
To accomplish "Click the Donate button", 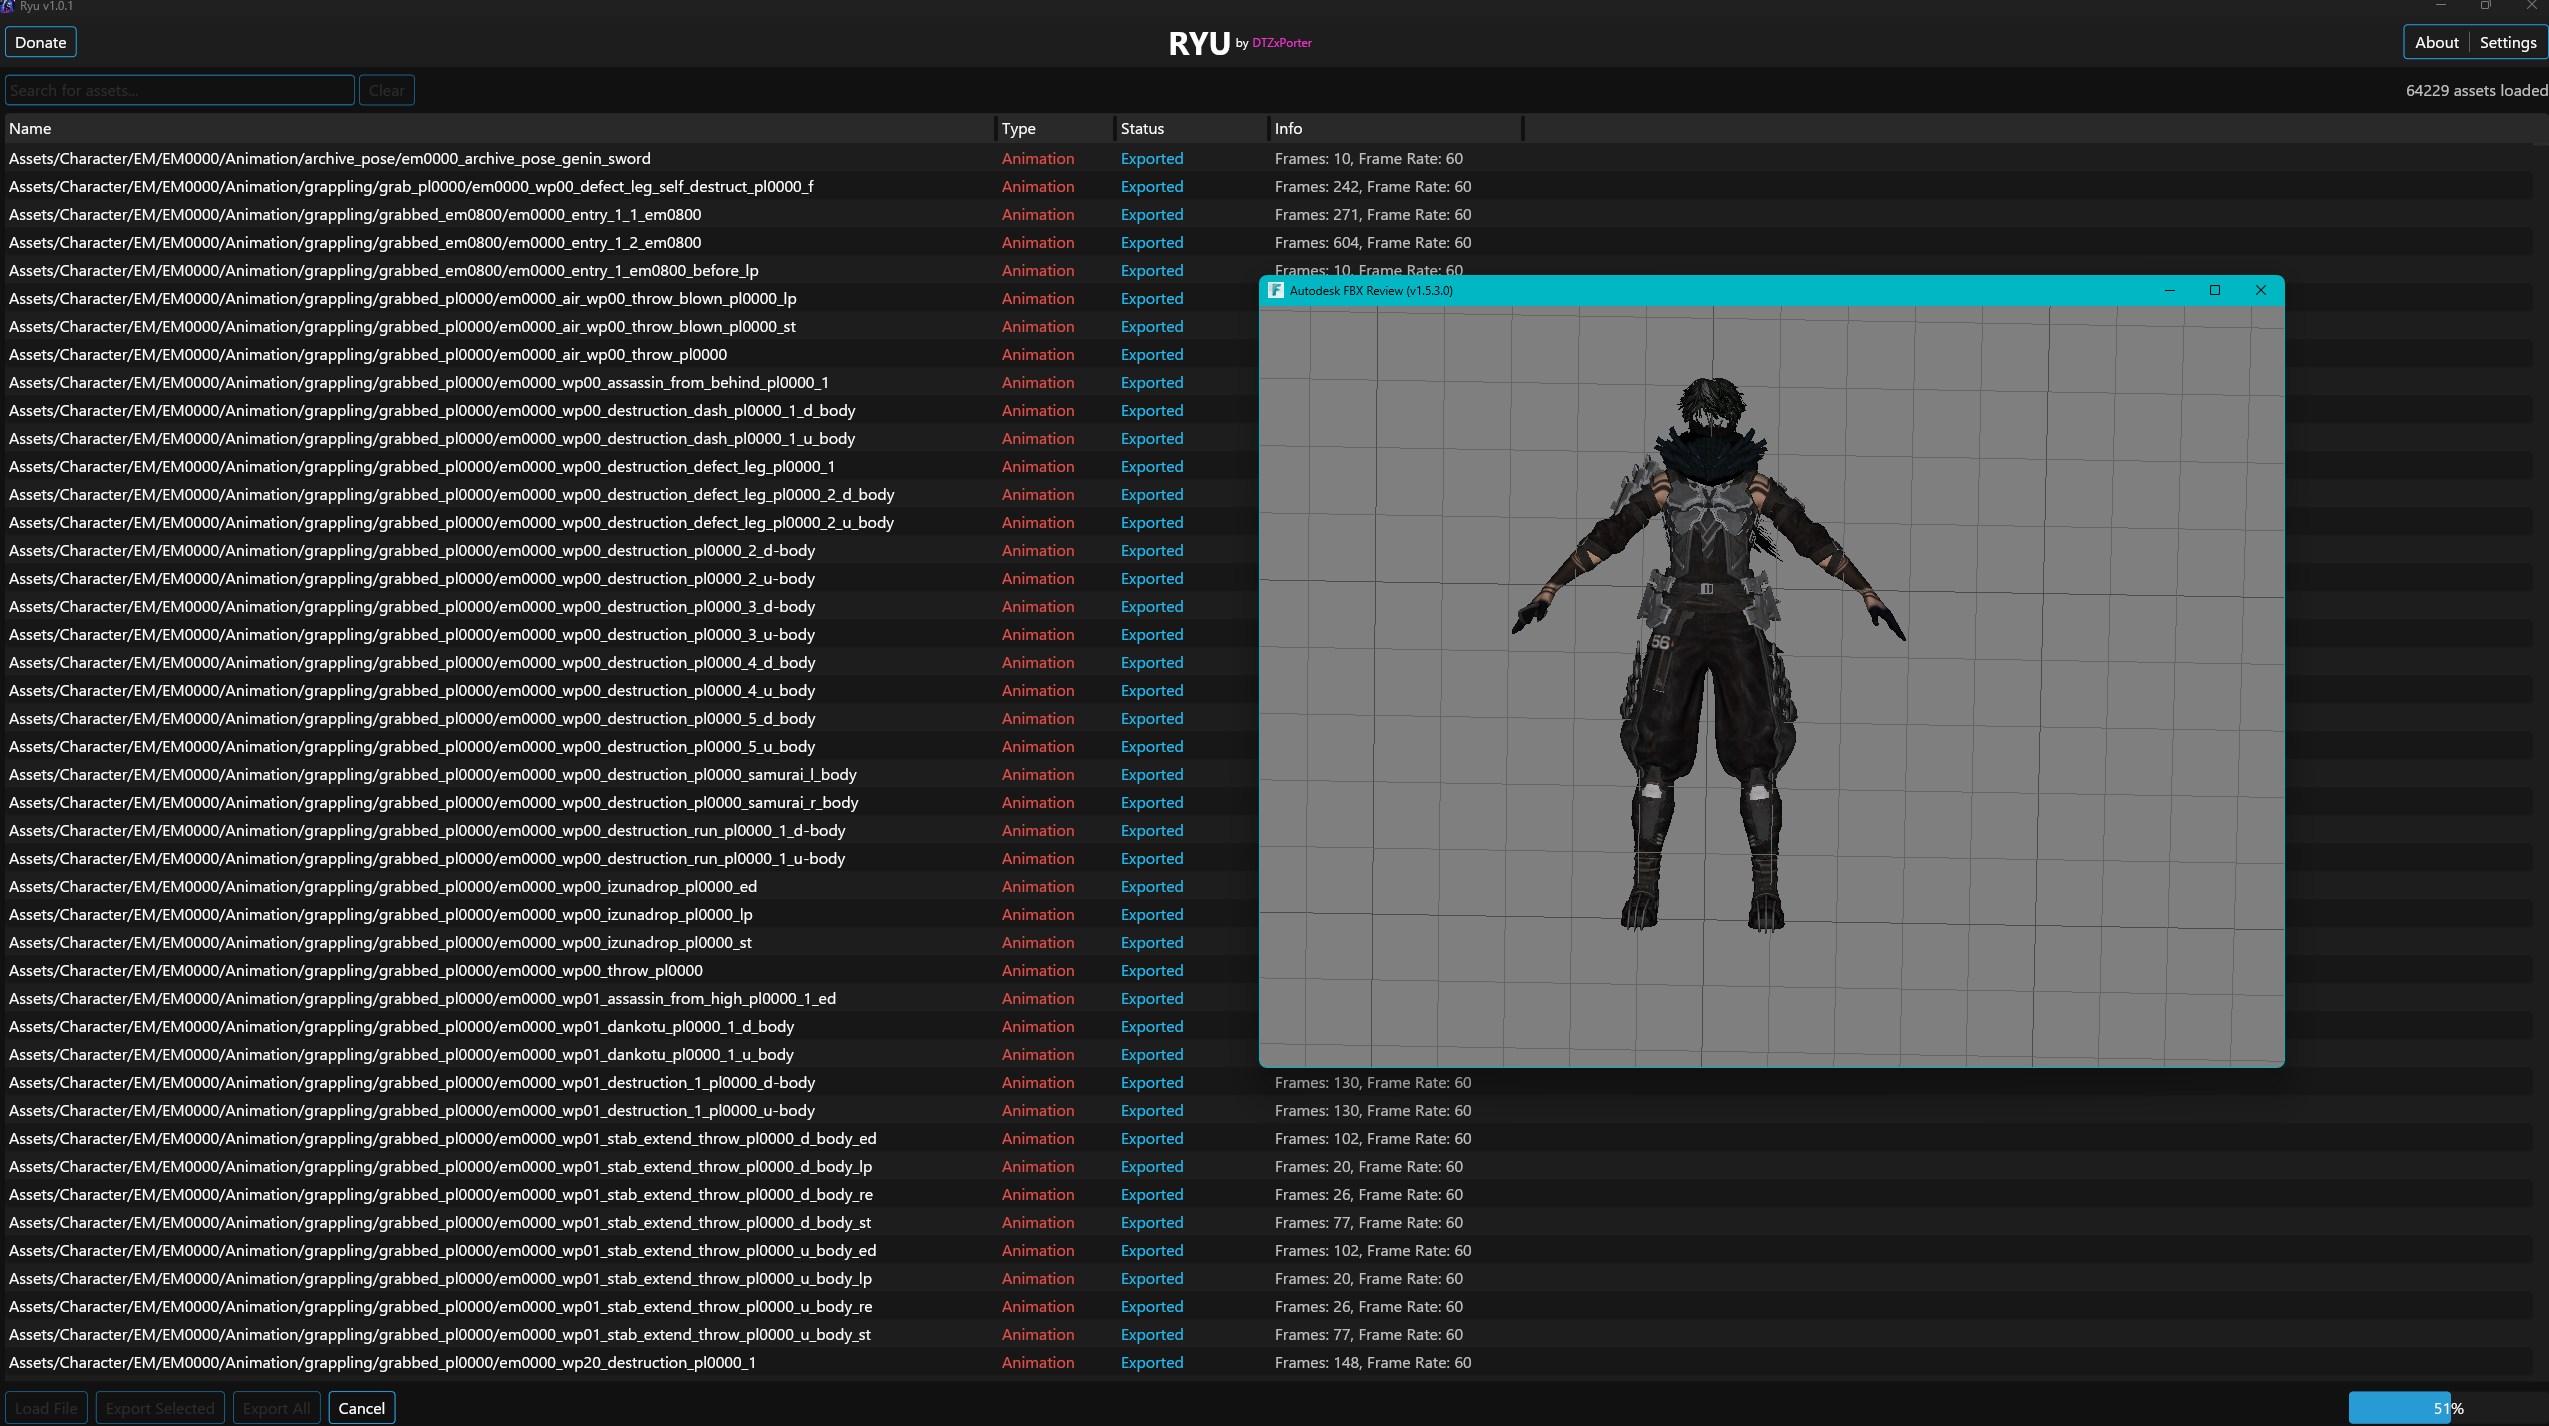I will tap(41, 42).
